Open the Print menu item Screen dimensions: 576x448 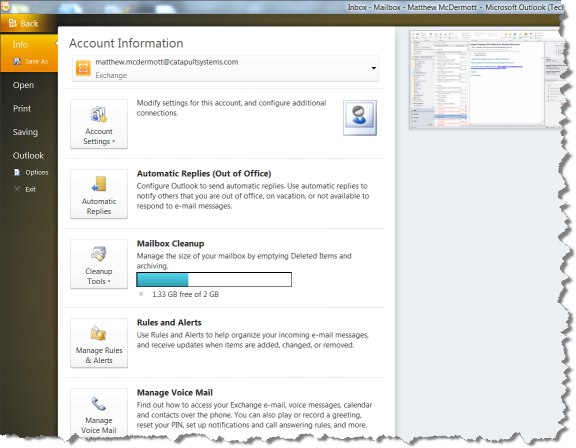(22, 109)
